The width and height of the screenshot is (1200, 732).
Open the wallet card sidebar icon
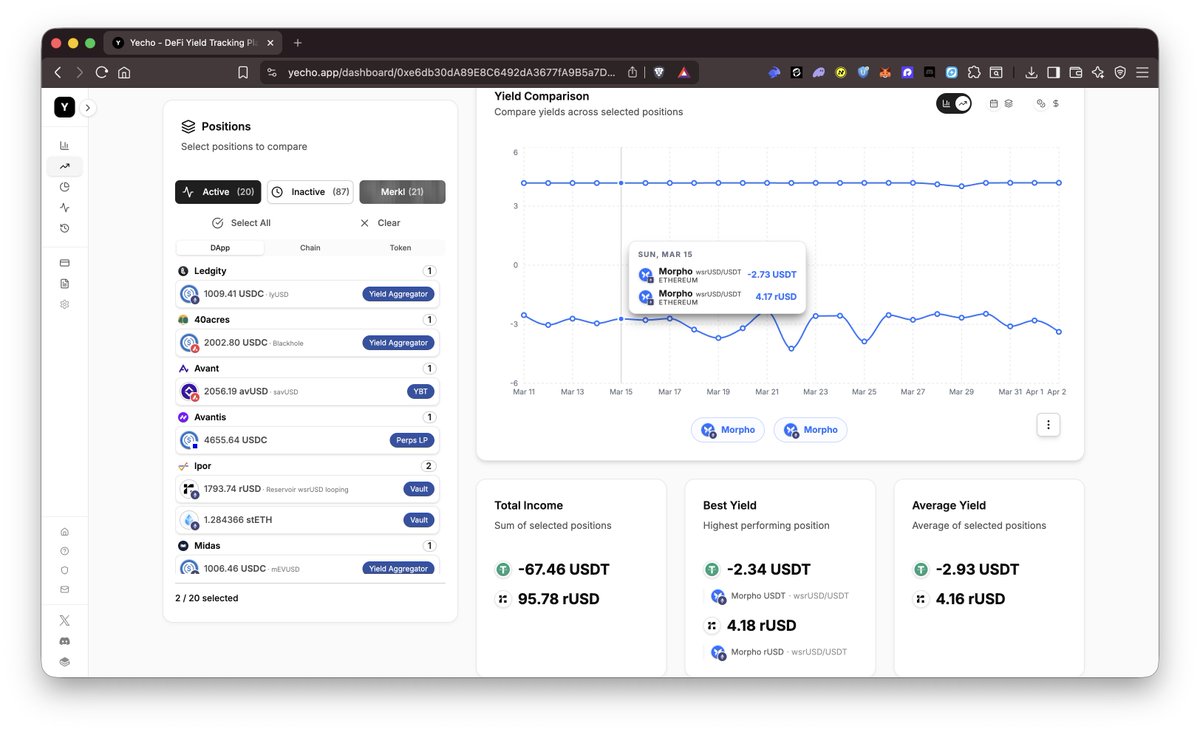click(64, 263)
